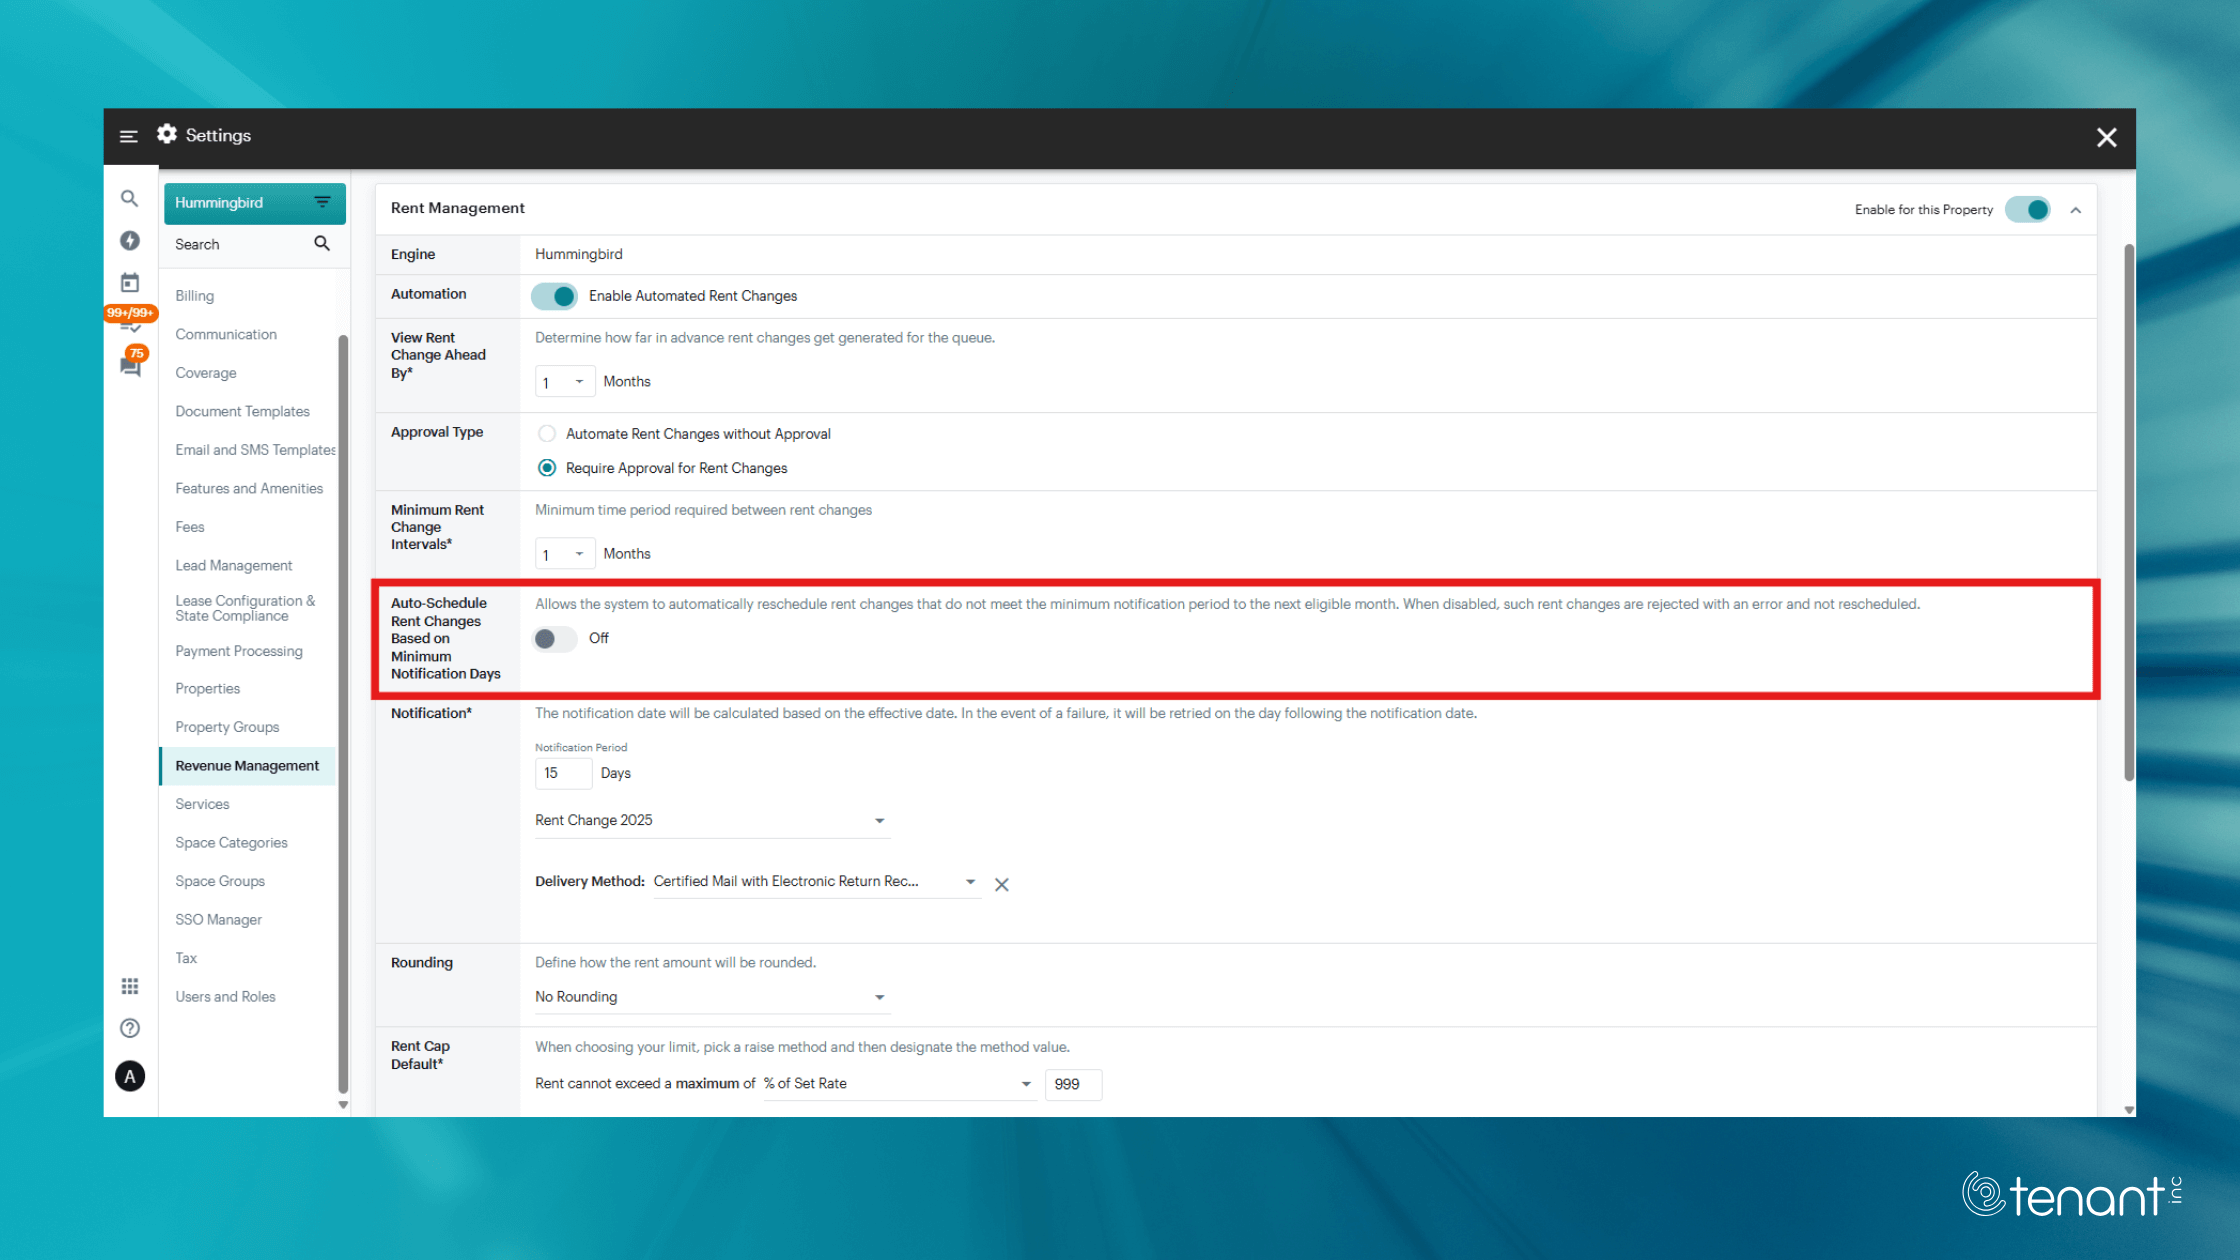Open the lightning bolt quick actions icon
Viewport: 2240px width, 1260px height.
click(x=130, y=241)
